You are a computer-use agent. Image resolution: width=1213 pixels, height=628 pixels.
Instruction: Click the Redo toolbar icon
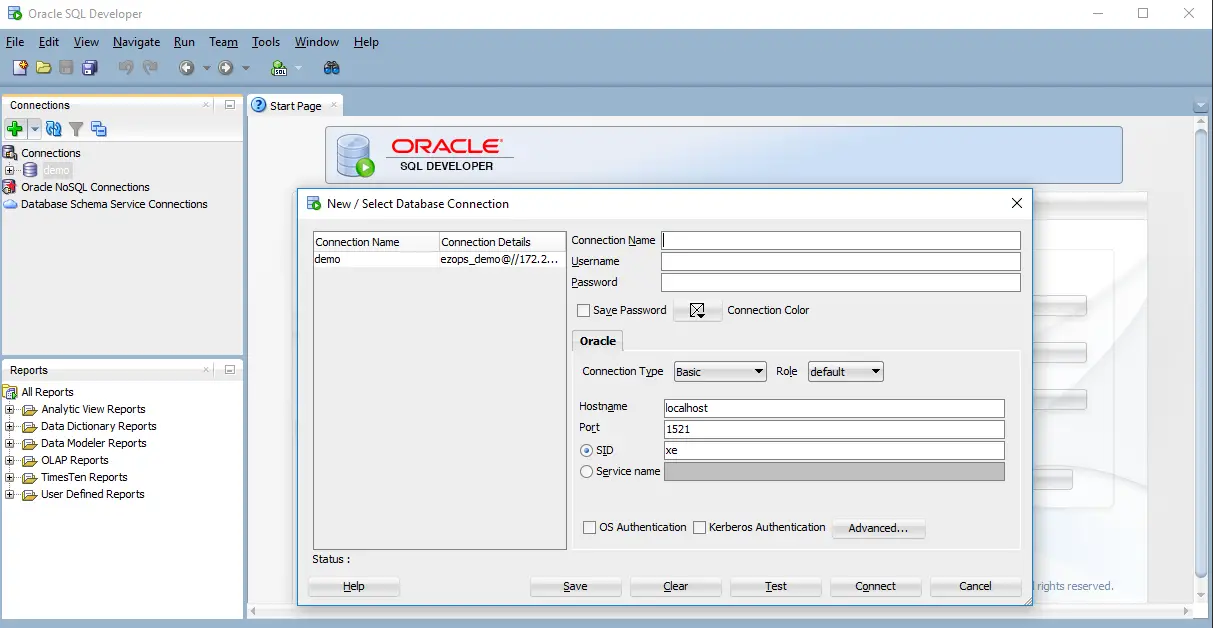pos(150,68)
